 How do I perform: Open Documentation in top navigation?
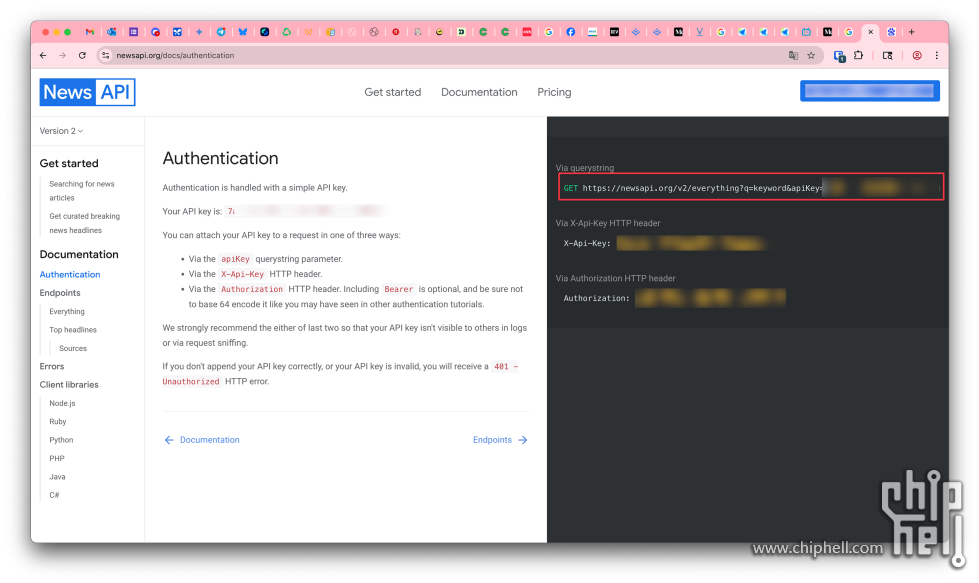[479, 92]
